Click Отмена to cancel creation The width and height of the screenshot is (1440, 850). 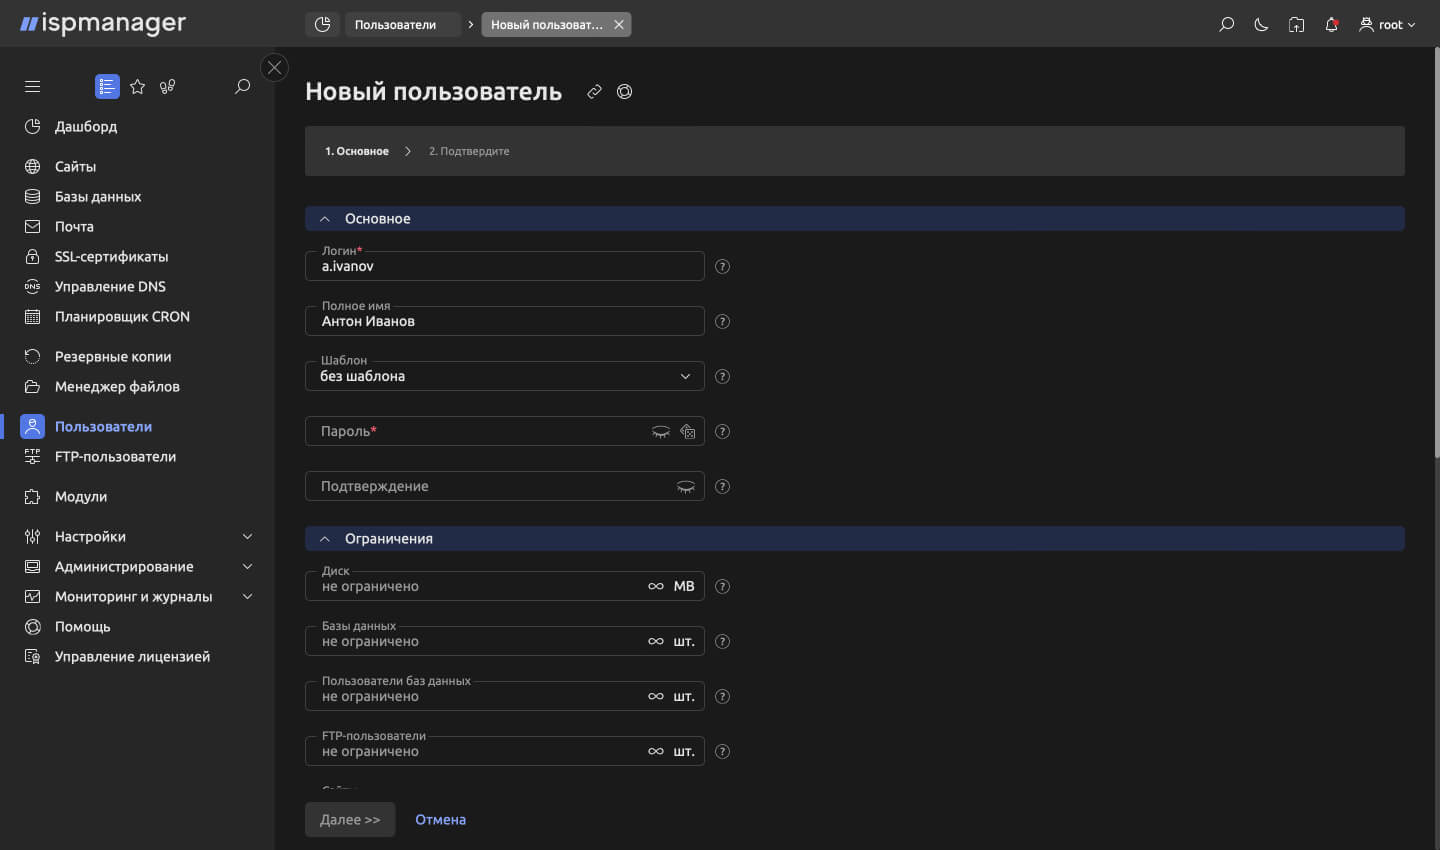(440, 819)
